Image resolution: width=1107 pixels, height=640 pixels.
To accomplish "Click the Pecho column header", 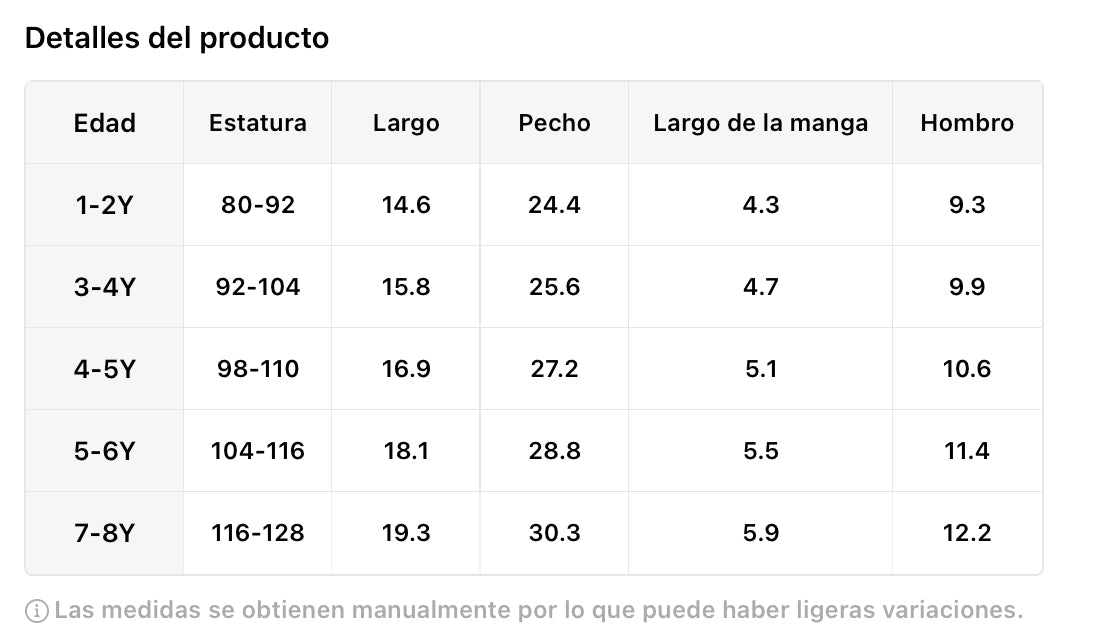I will tap(554, 123).
